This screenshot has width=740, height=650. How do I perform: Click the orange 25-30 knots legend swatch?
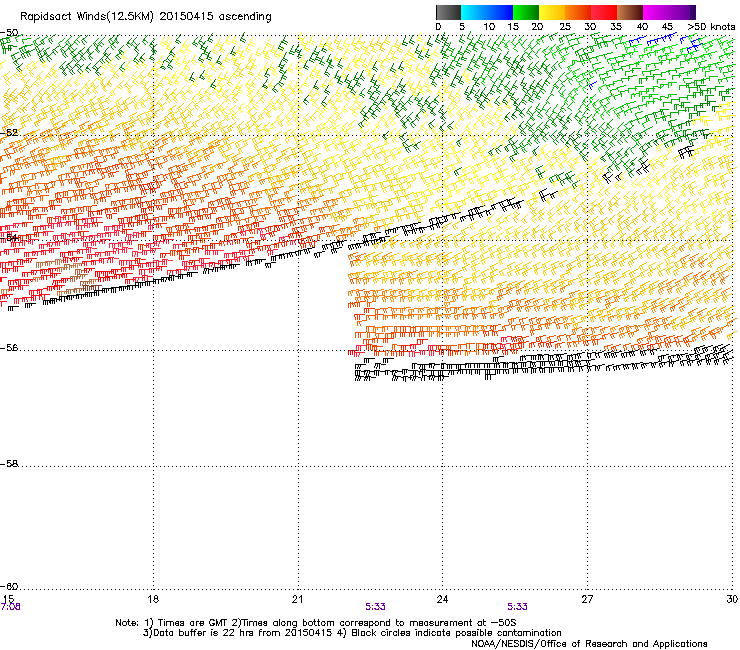pos(578,12)
